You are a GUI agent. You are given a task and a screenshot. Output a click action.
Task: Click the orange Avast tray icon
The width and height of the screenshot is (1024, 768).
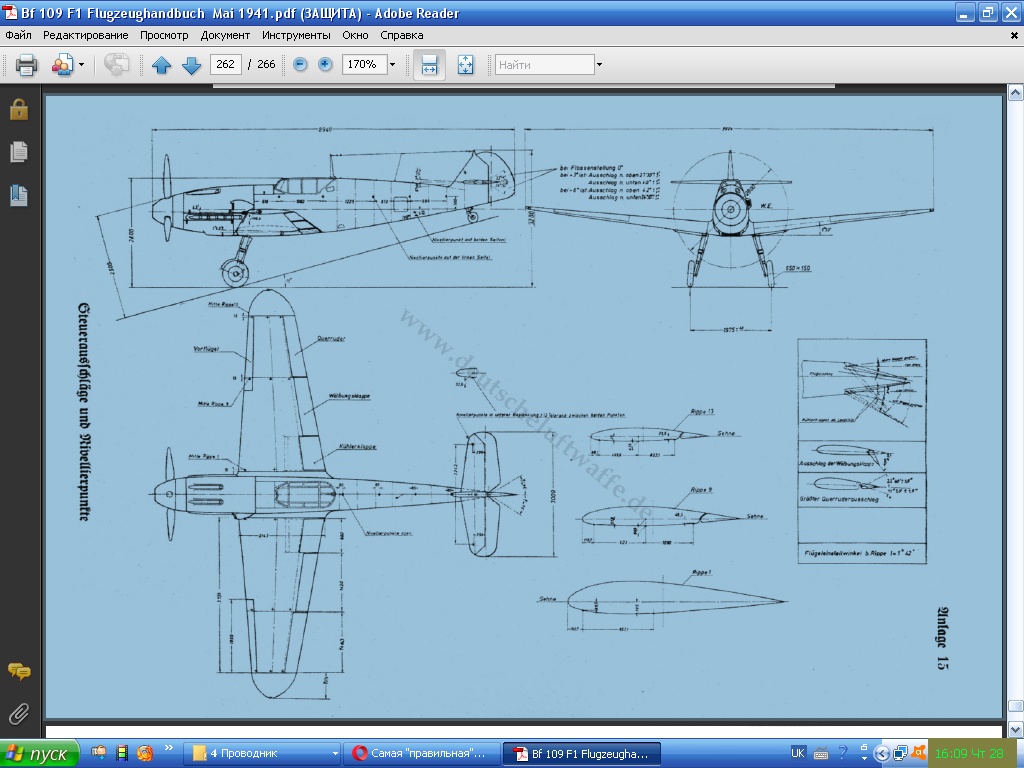point(919,752)
